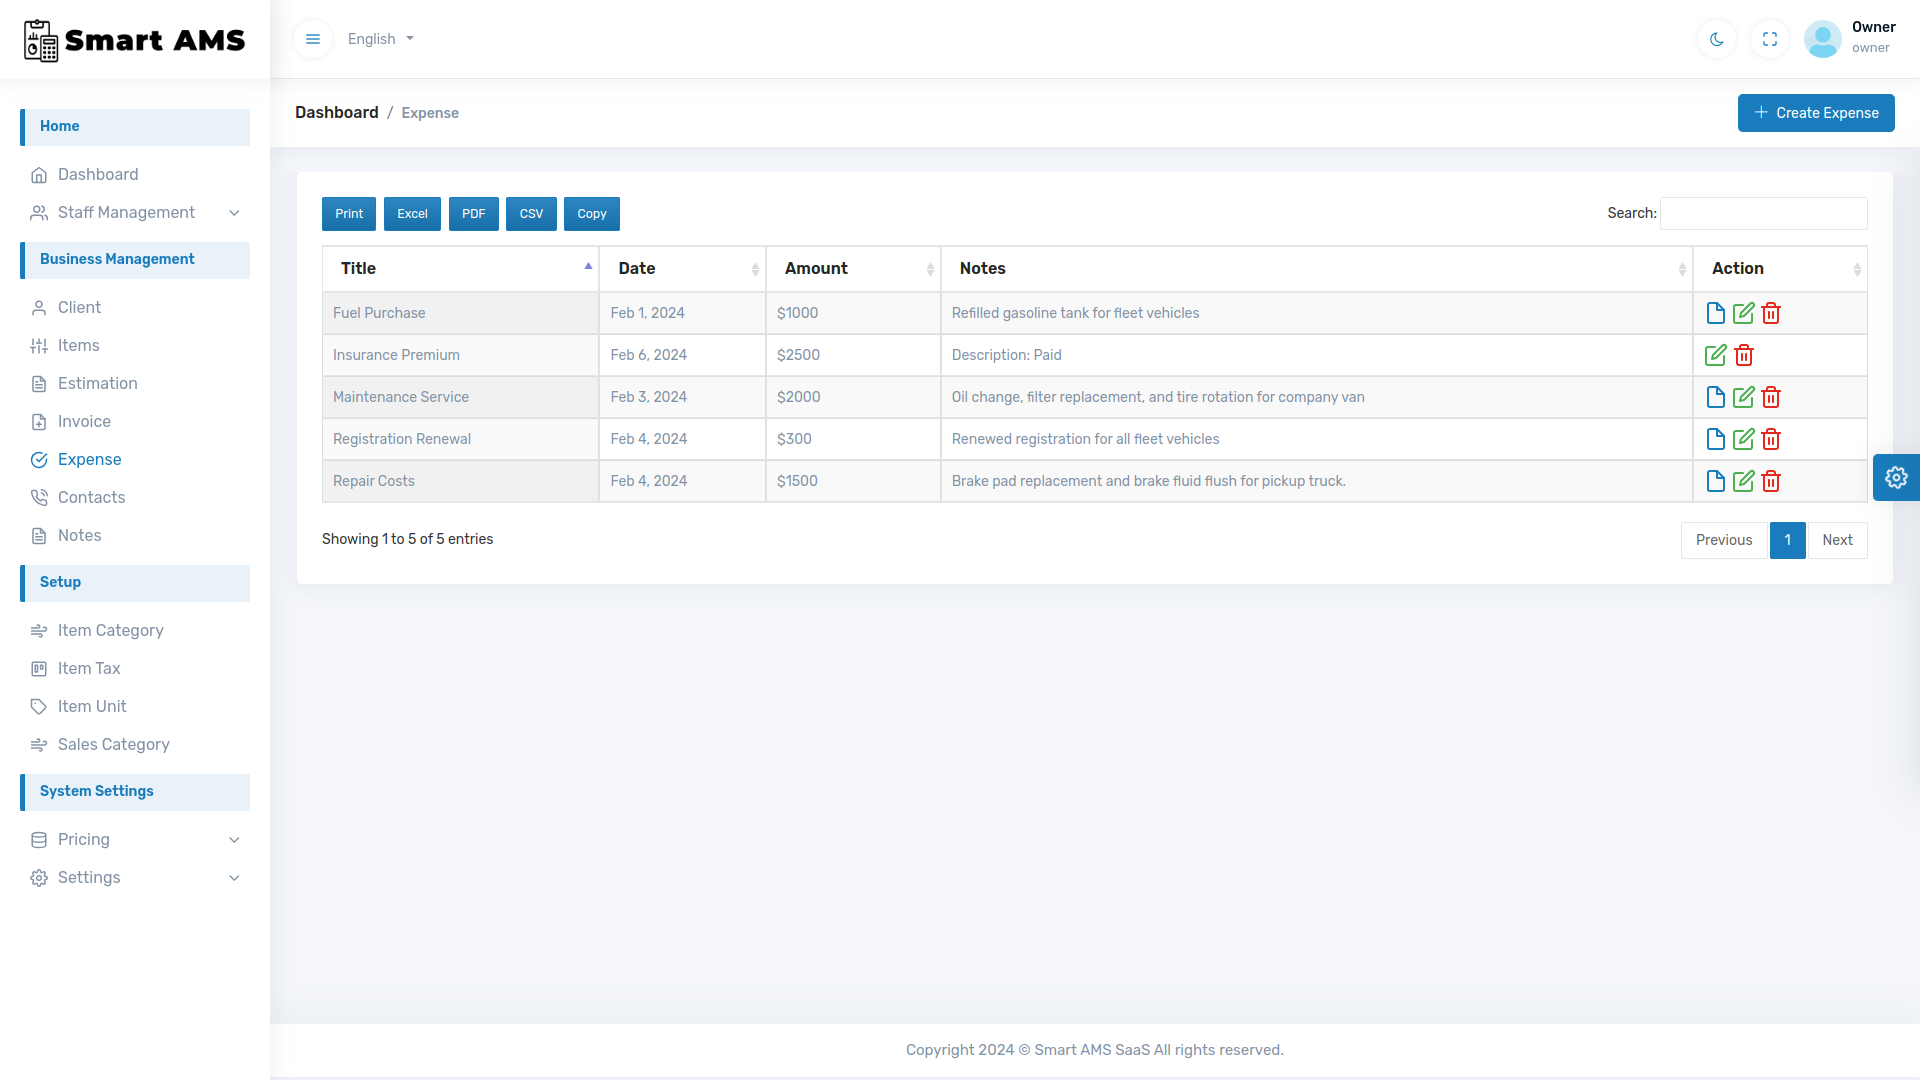The width and height of the screenshot is (1920, 1080).
Task: Enter fullscreen with the expand icon
Action: [x=1769, y=39]
